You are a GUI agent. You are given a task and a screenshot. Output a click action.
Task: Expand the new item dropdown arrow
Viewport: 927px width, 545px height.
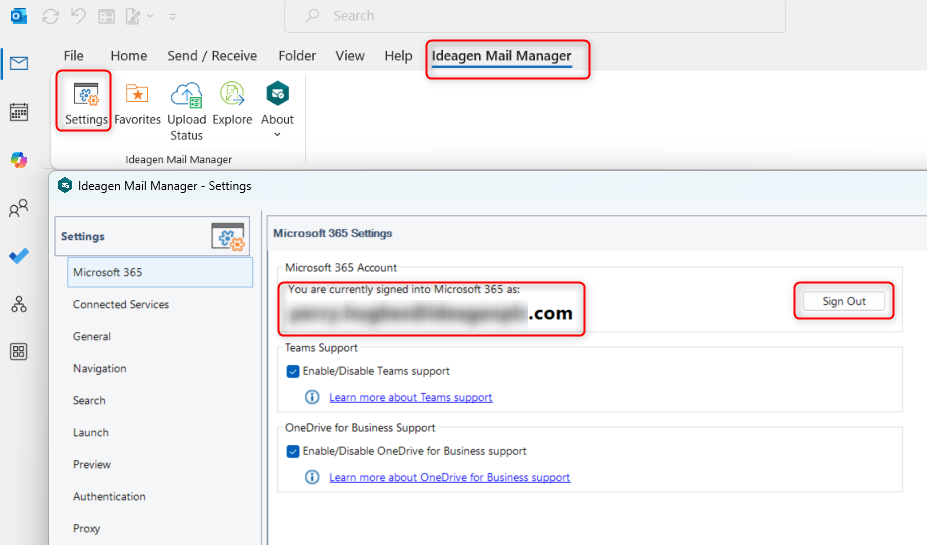click(x=150, y=17)
